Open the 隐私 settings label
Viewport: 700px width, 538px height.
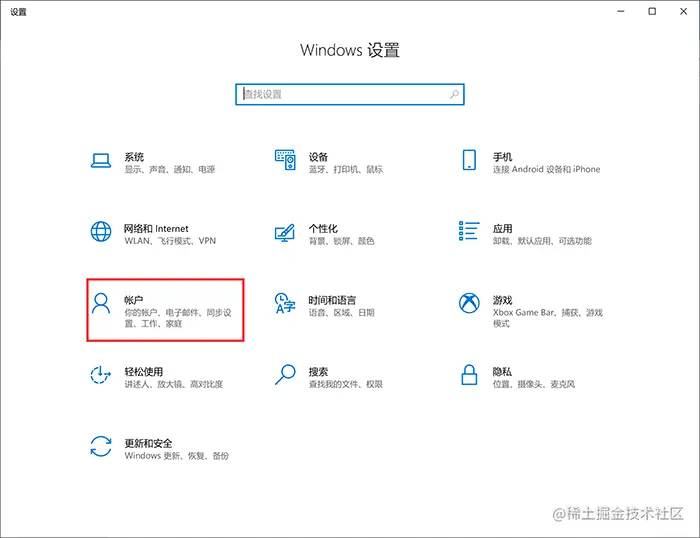[502, 371]
